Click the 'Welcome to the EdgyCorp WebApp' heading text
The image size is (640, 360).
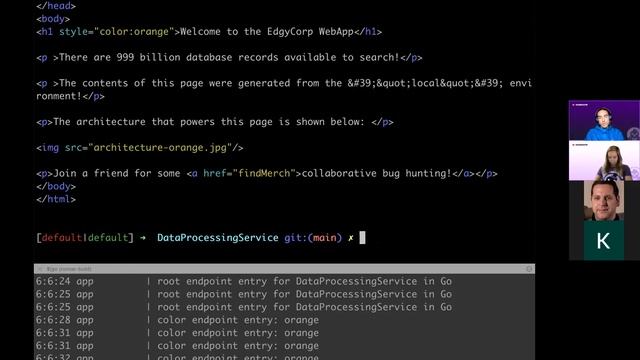click(x=267, y=31)
